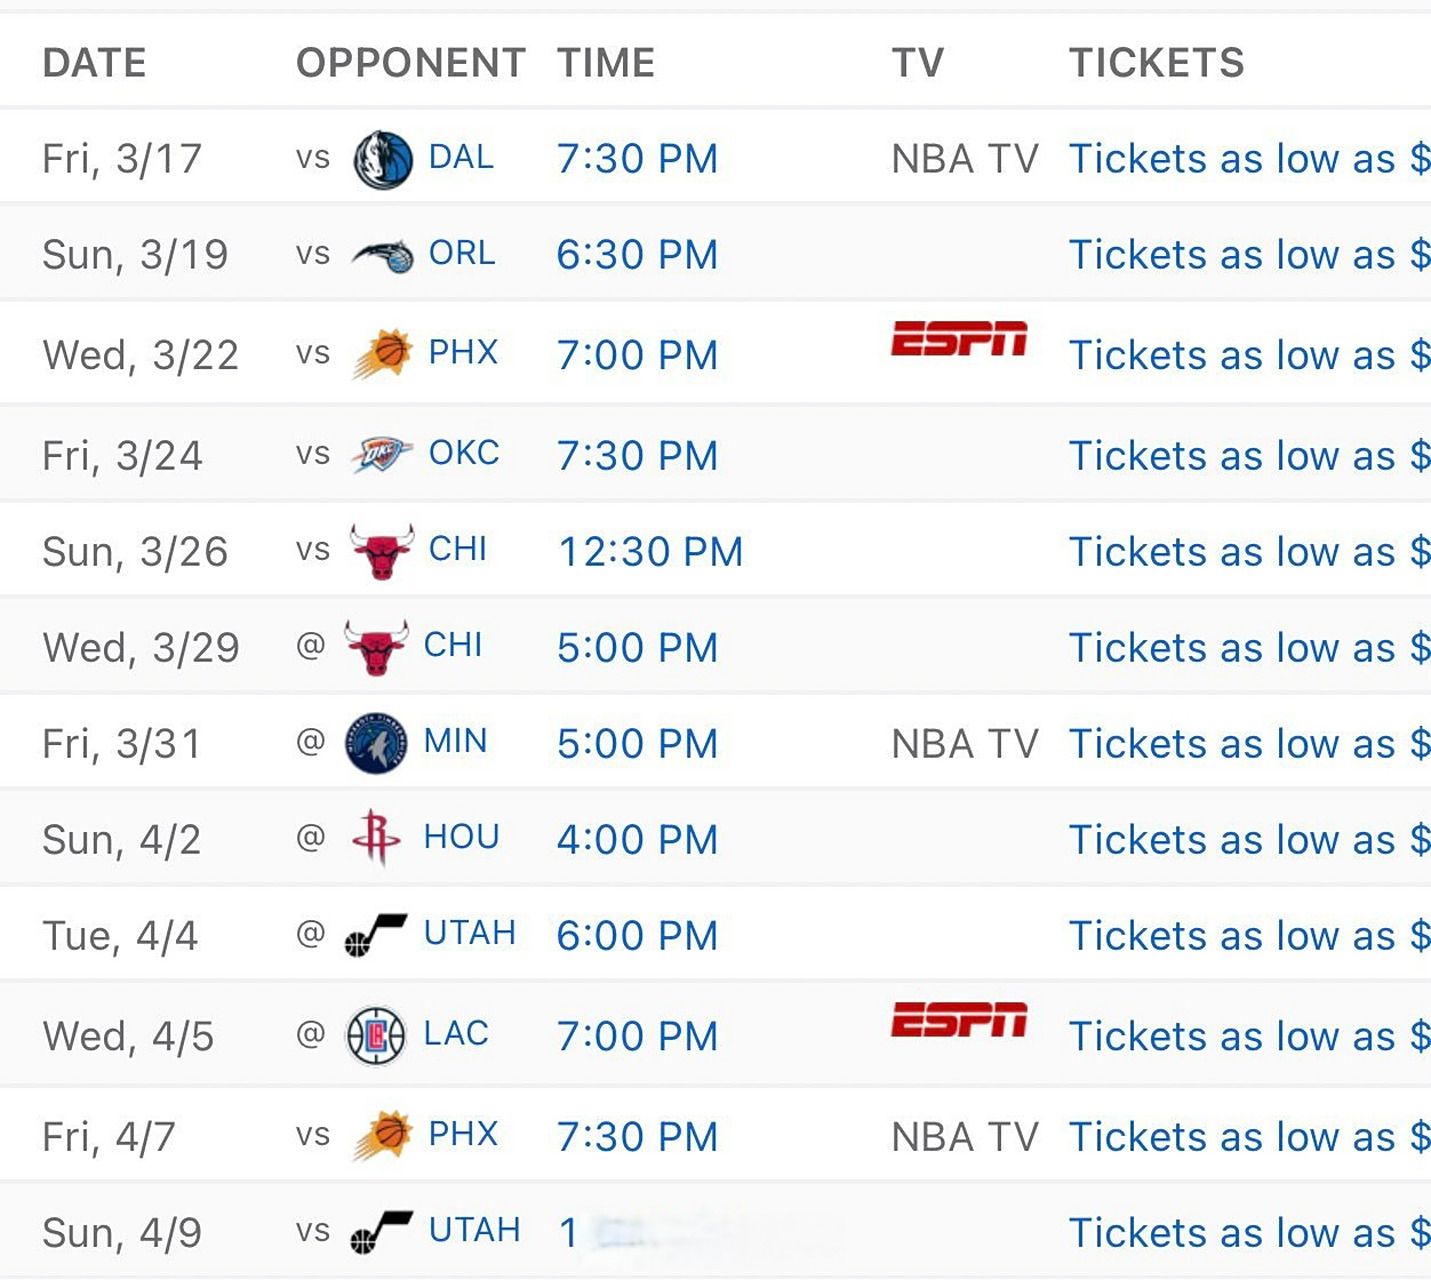The image size is (1431, 1280).
Task: Click the Oklahoma City Thunder logo
Action: pyautogui.click(x=382, y=455)
